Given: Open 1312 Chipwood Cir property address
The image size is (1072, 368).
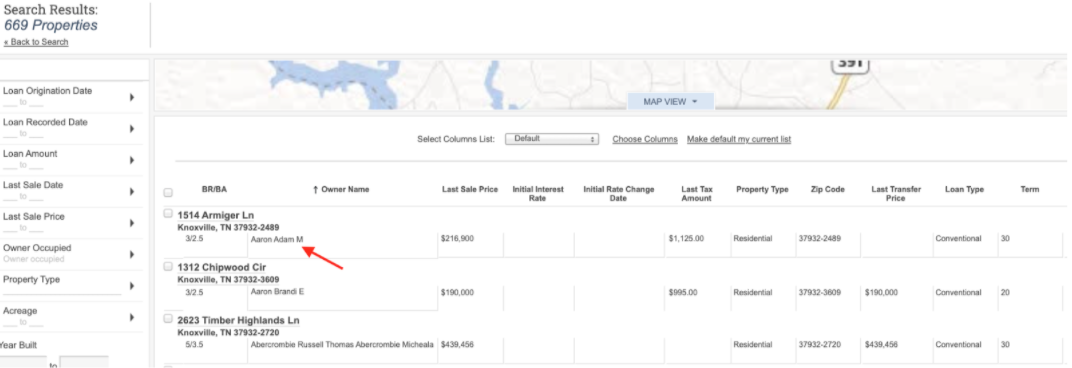Looking at the screenshot, I should click(222, 267).
